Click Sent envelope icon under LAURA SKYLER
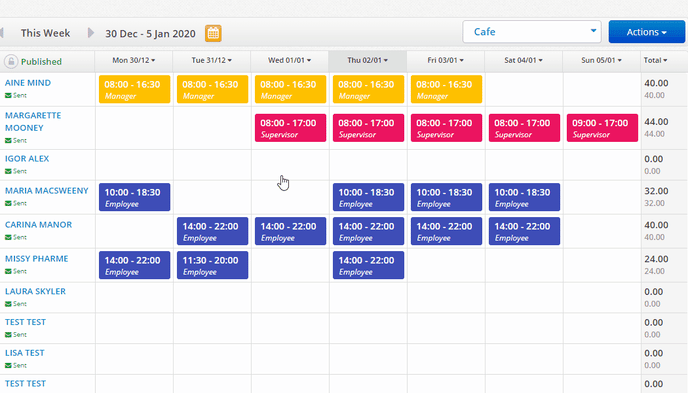Screen dimensions: 688x393 point(8,304)
